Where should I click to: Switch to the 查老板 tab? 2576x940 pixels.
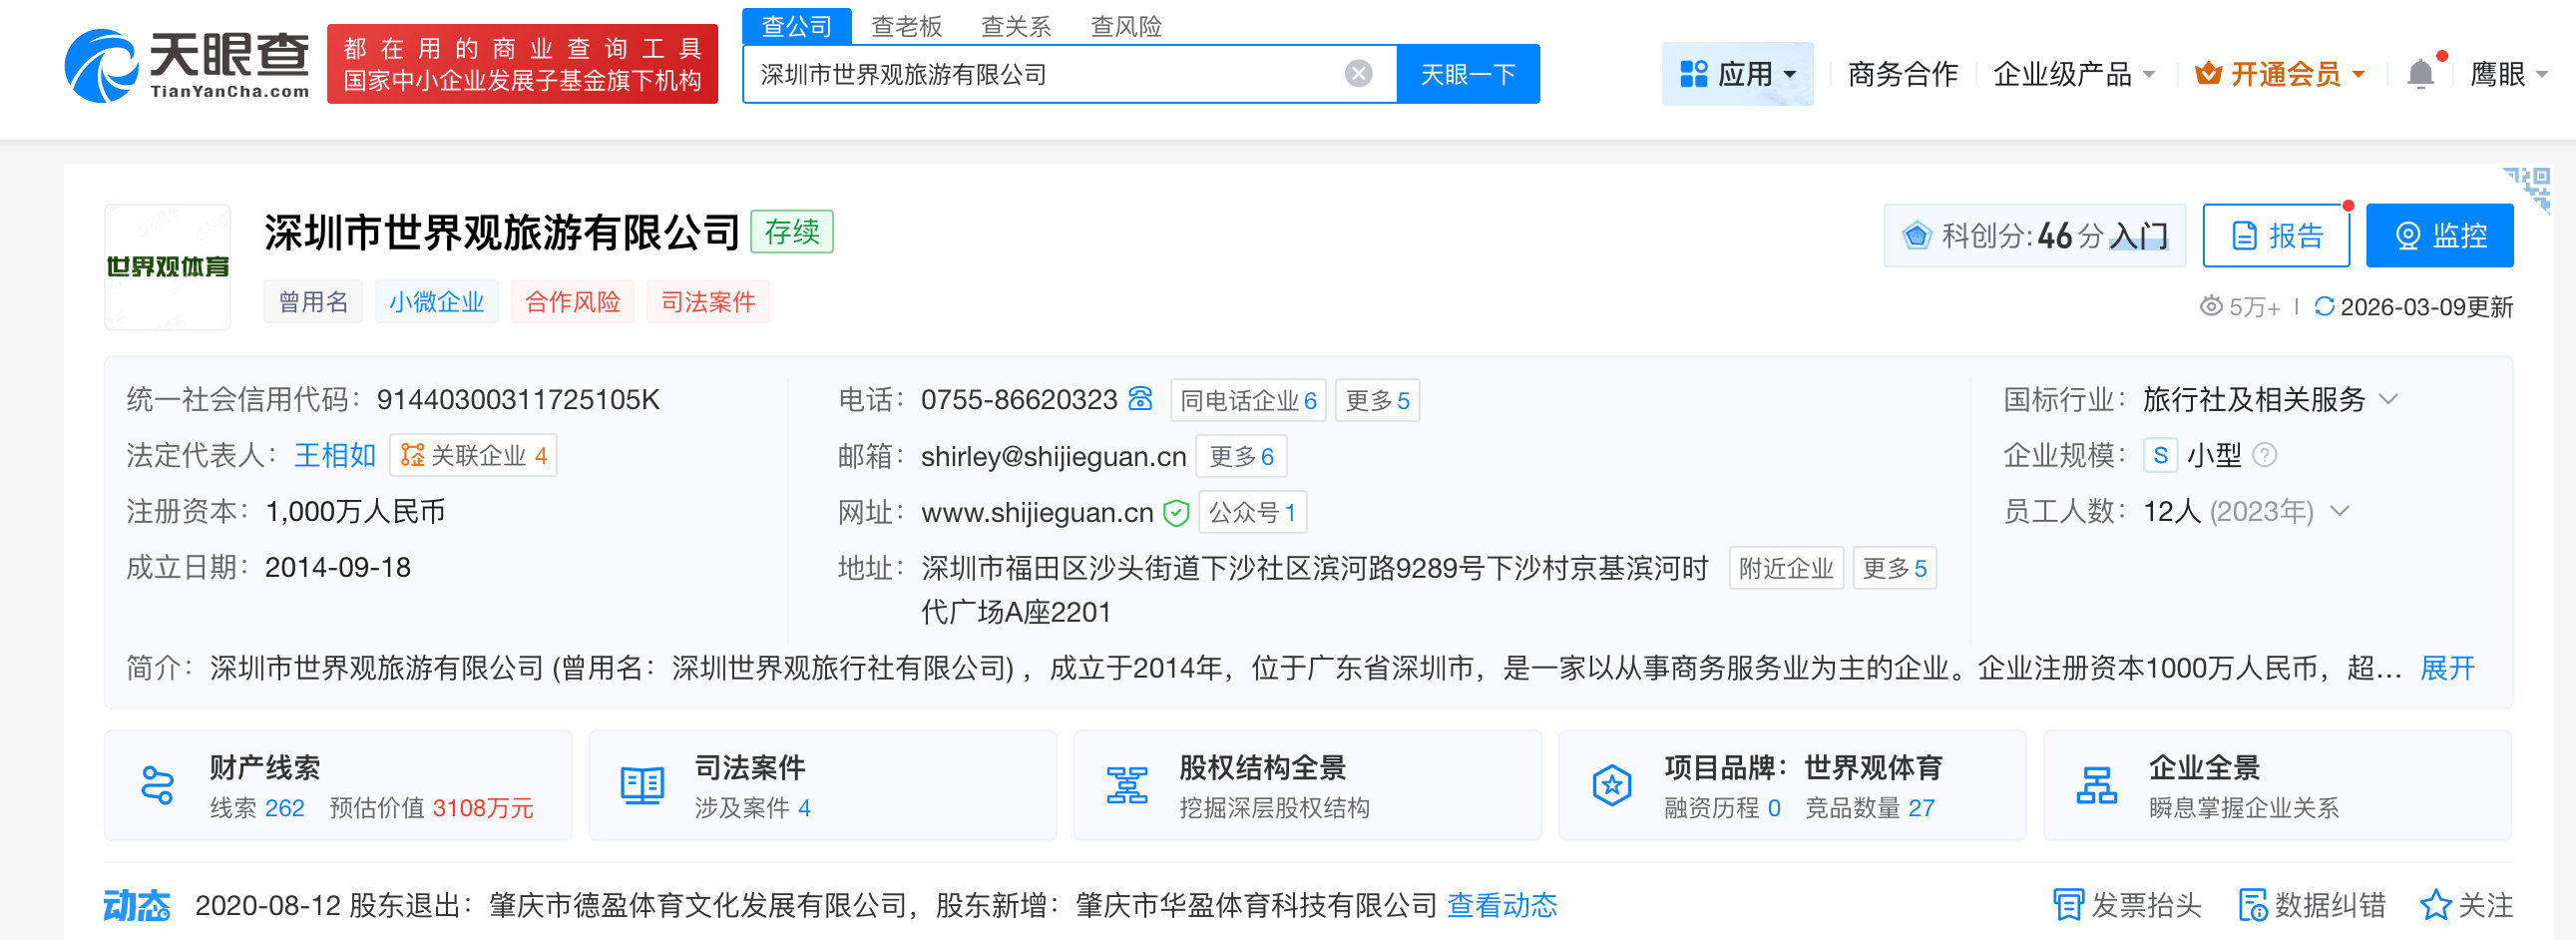(906, 26)
